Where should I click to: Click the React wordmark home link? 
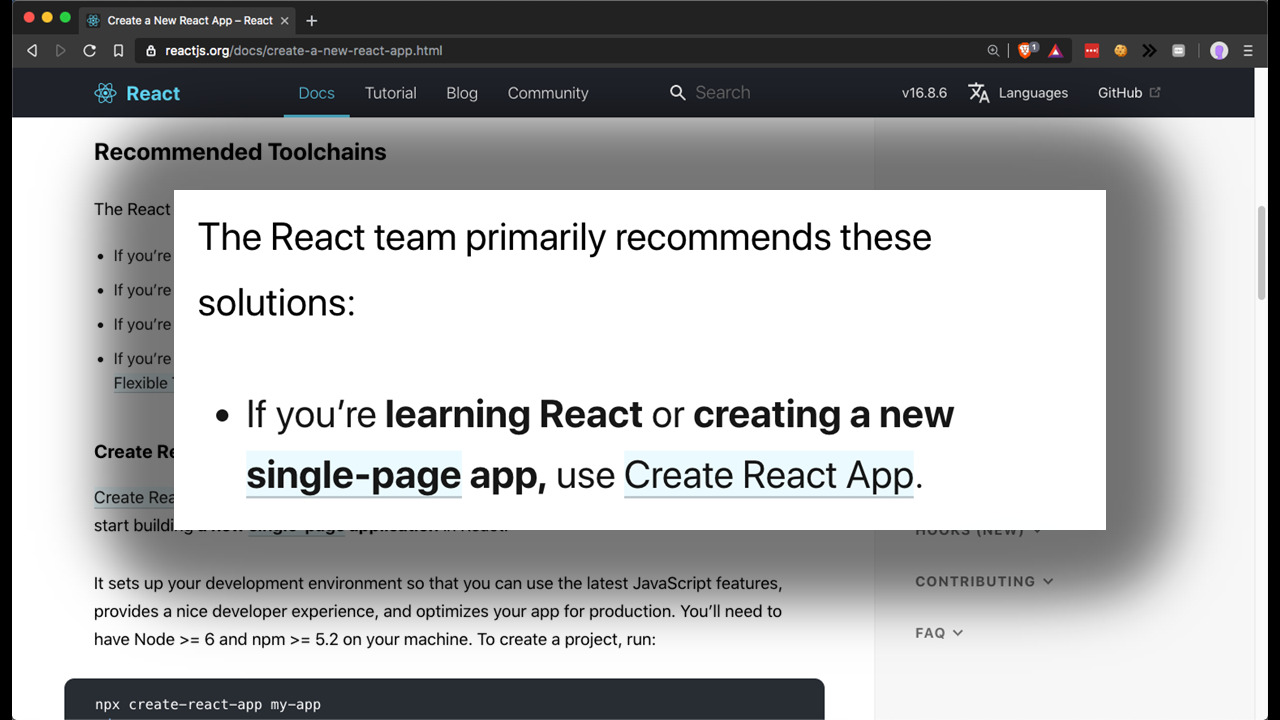tap(153, 93)
